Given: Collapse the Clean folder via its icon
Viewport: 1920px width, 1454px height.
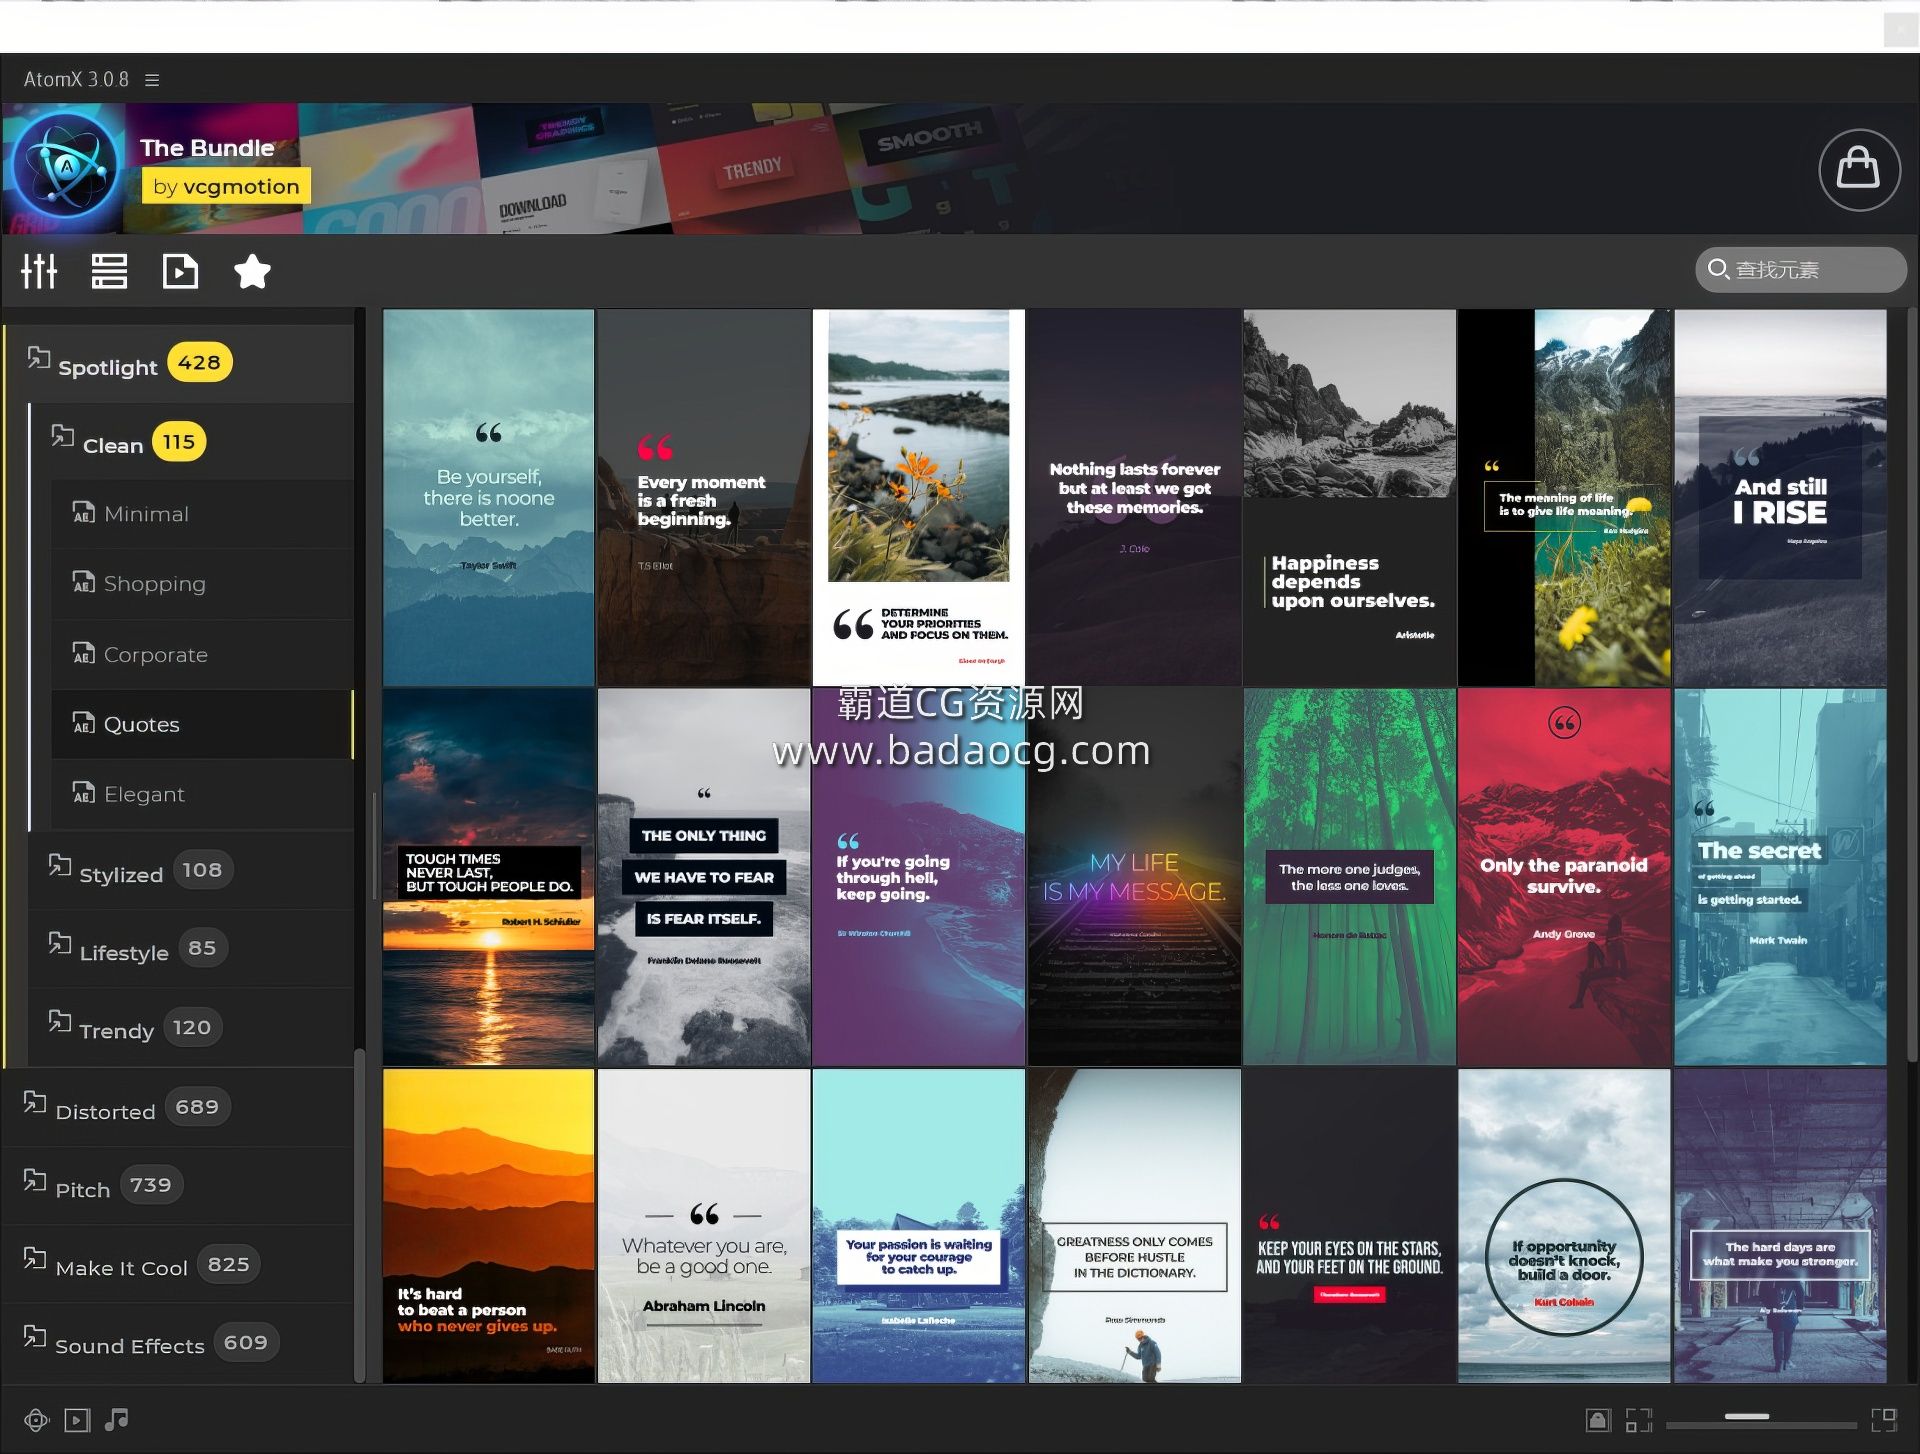Looking at the screenshot, I should pos(62,436).
